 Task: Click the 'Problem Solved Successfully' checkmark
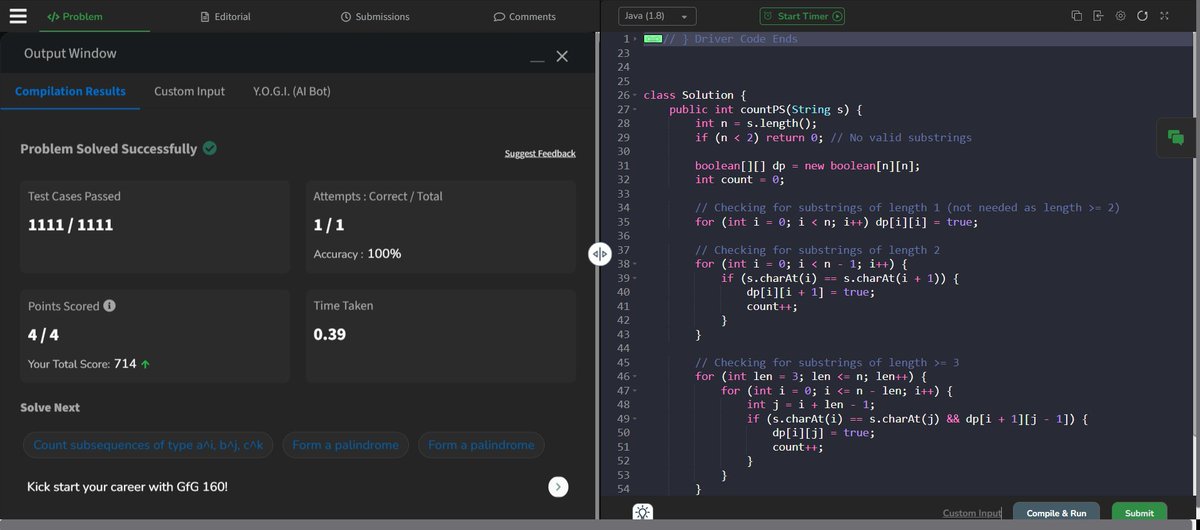[210, 148]
